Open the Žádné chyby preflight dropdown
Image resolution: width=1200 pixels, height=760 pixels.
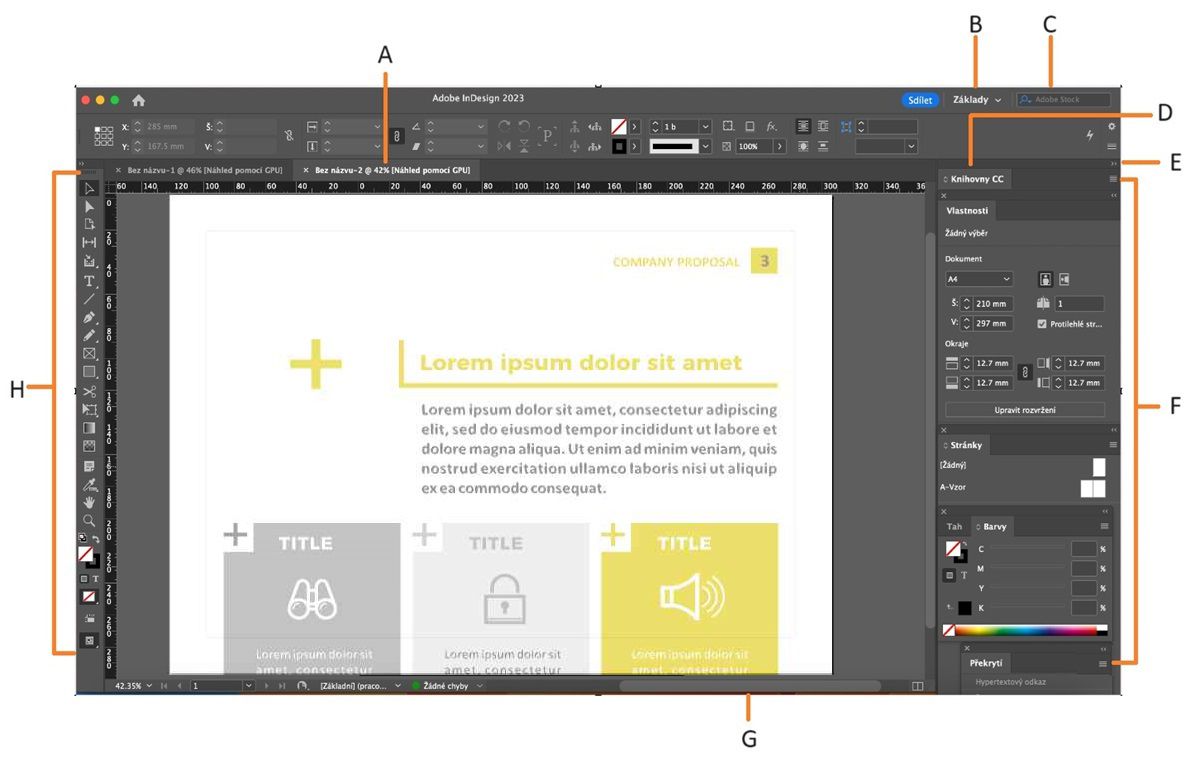[x=480, y=687]
